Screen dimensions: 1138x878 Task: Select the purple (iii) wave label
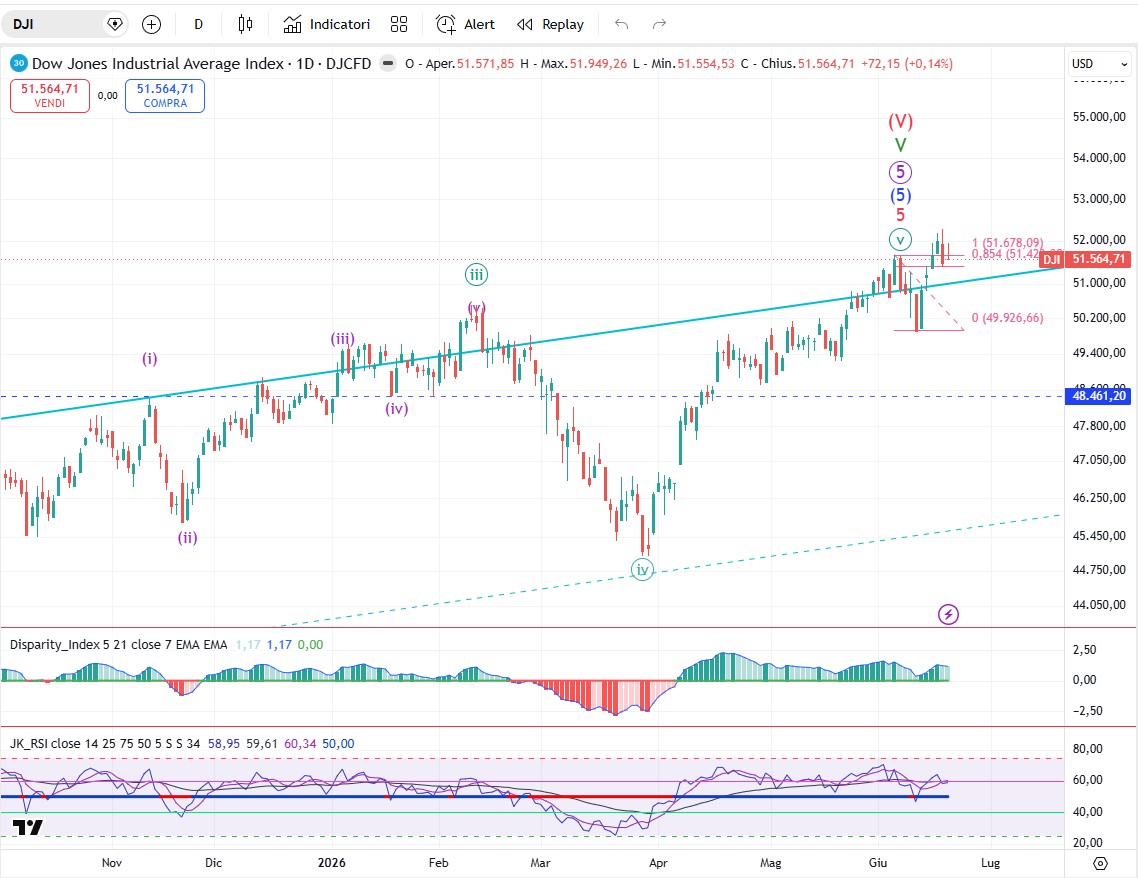(x=343, y=338)
